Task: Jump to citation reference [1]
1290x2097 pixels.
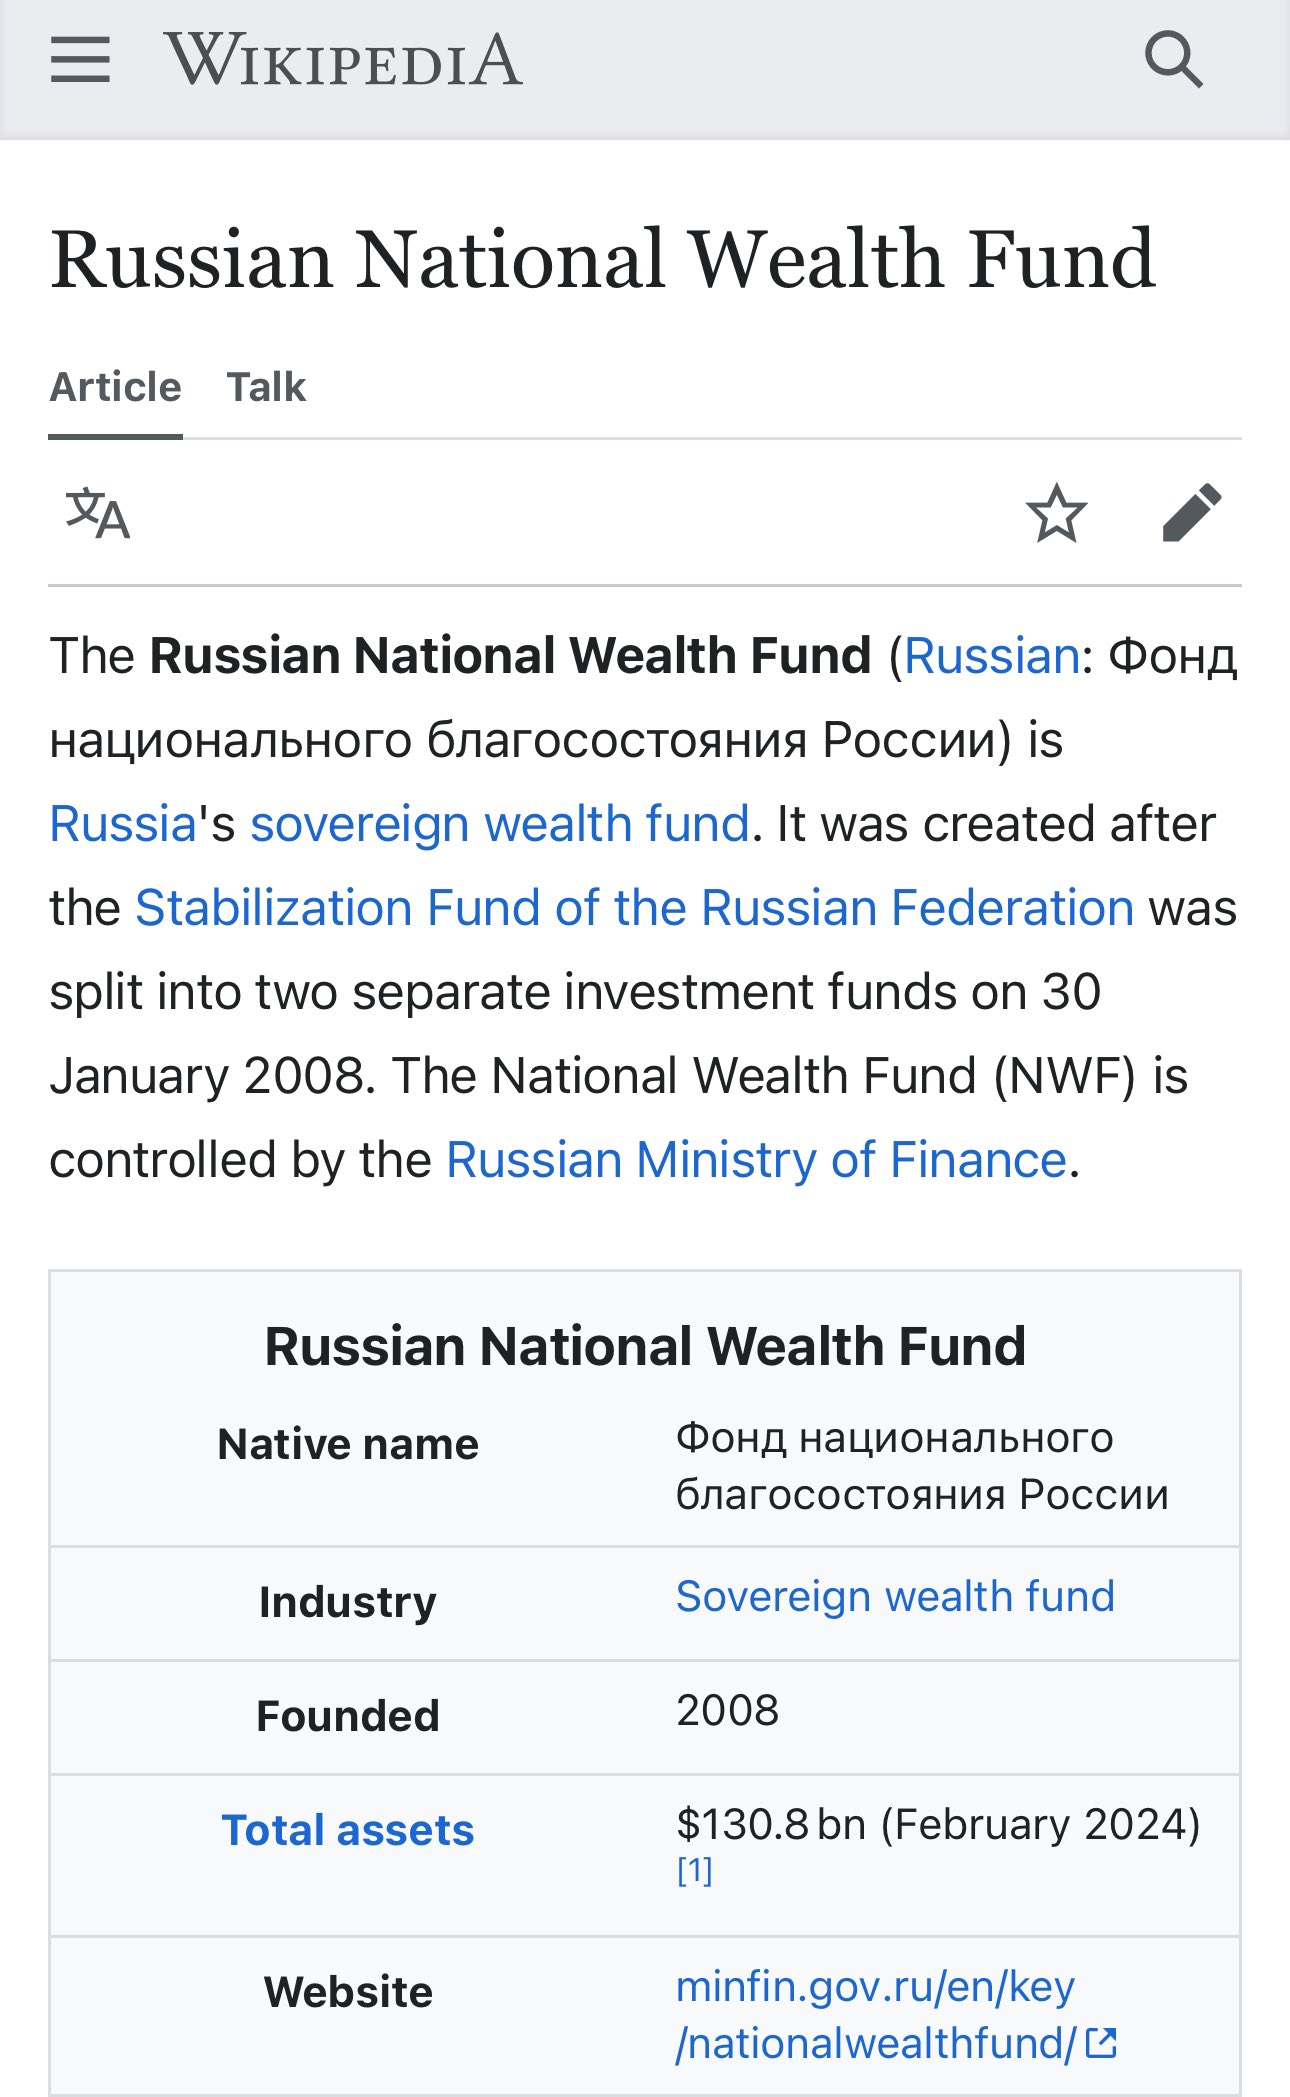Action: [695, 1870]
